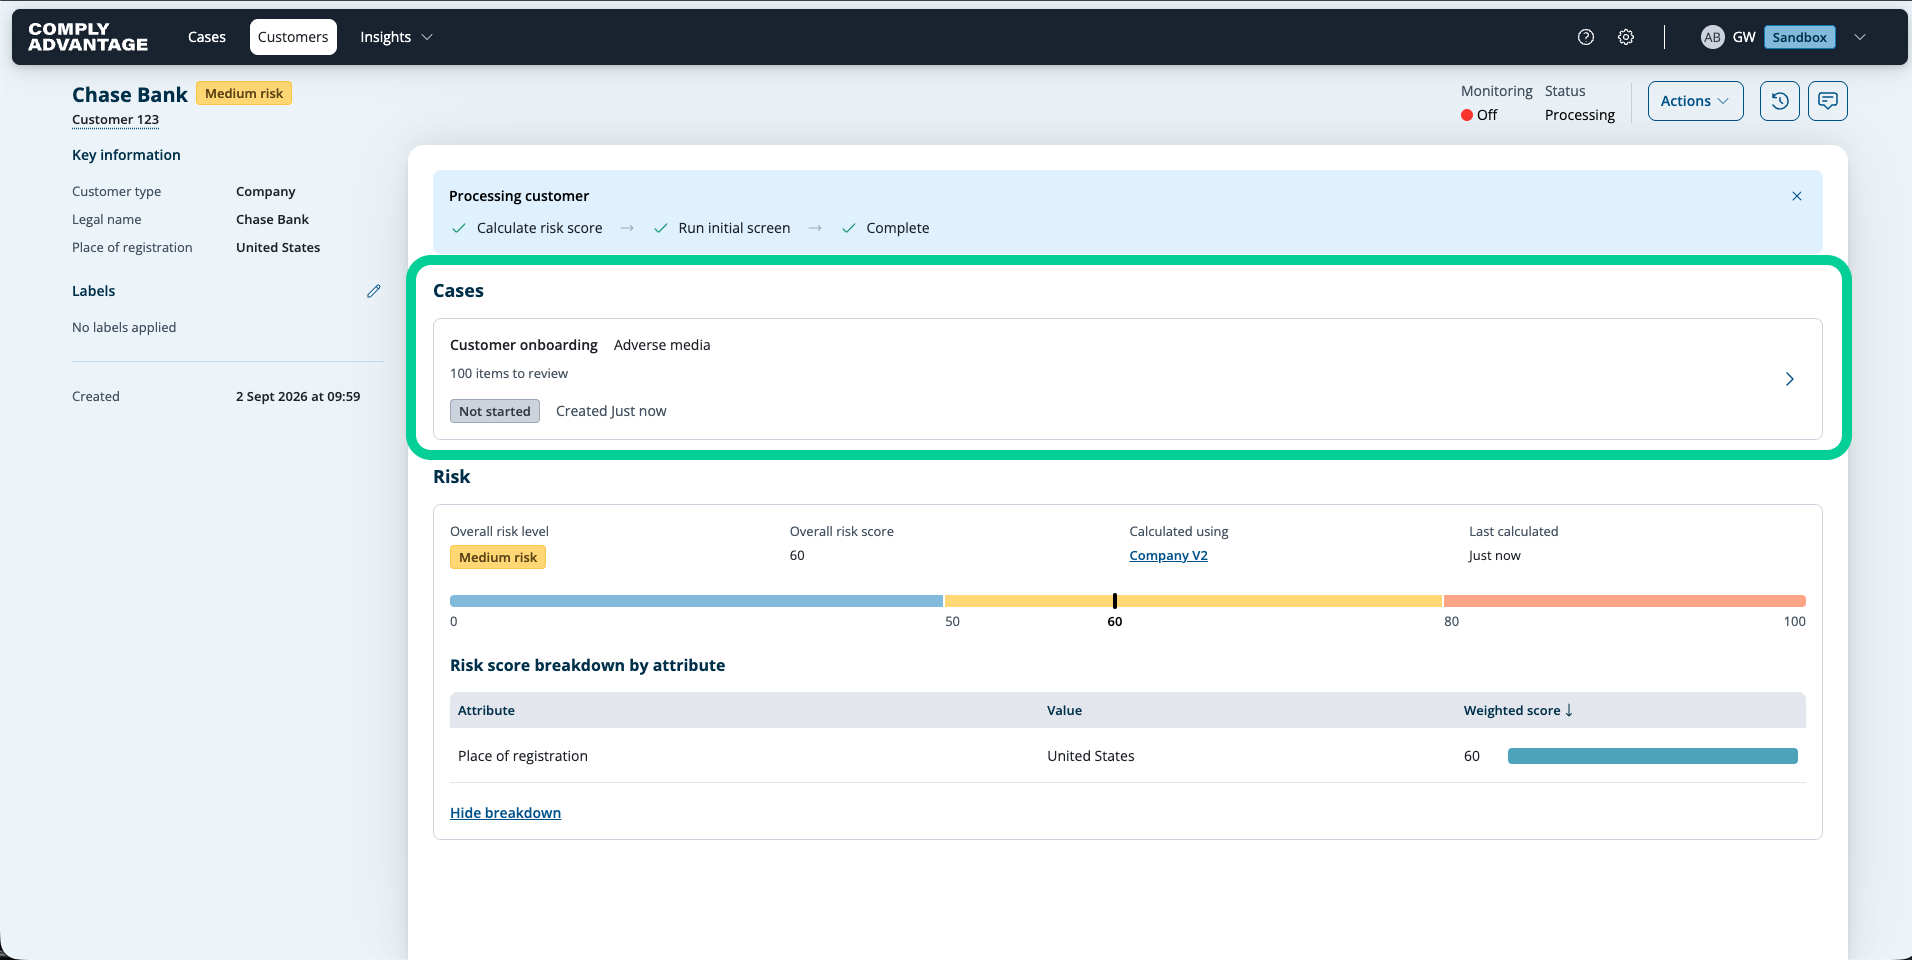The width and height of the screenshot is (1912, 960).
Task: Click the Place of registration weighted score bar
Action: pyautogui.click(x=1653, y=756)
